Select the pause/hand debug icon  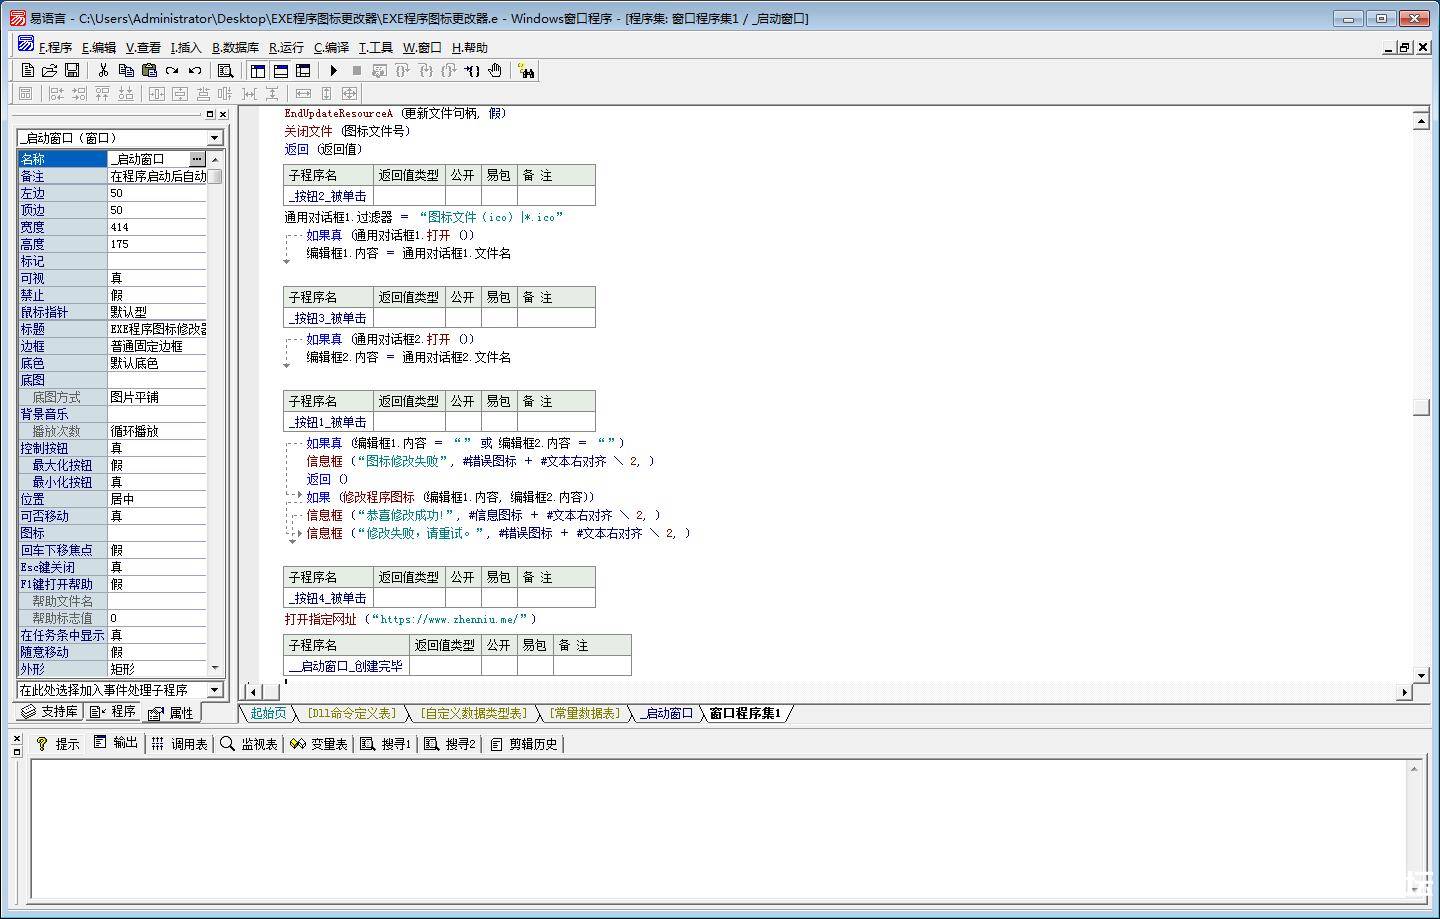[496, 70]
